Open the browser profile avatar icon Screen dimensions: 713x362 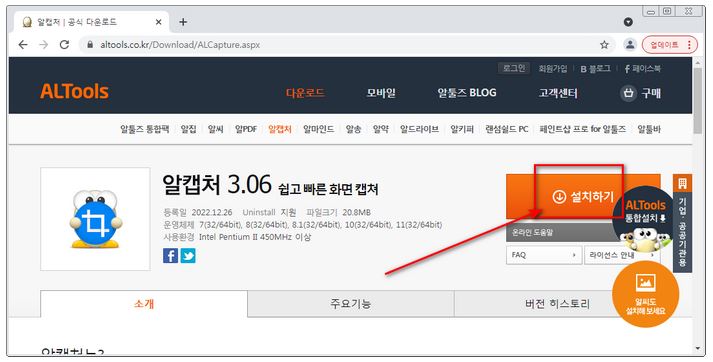click(630, 45)
